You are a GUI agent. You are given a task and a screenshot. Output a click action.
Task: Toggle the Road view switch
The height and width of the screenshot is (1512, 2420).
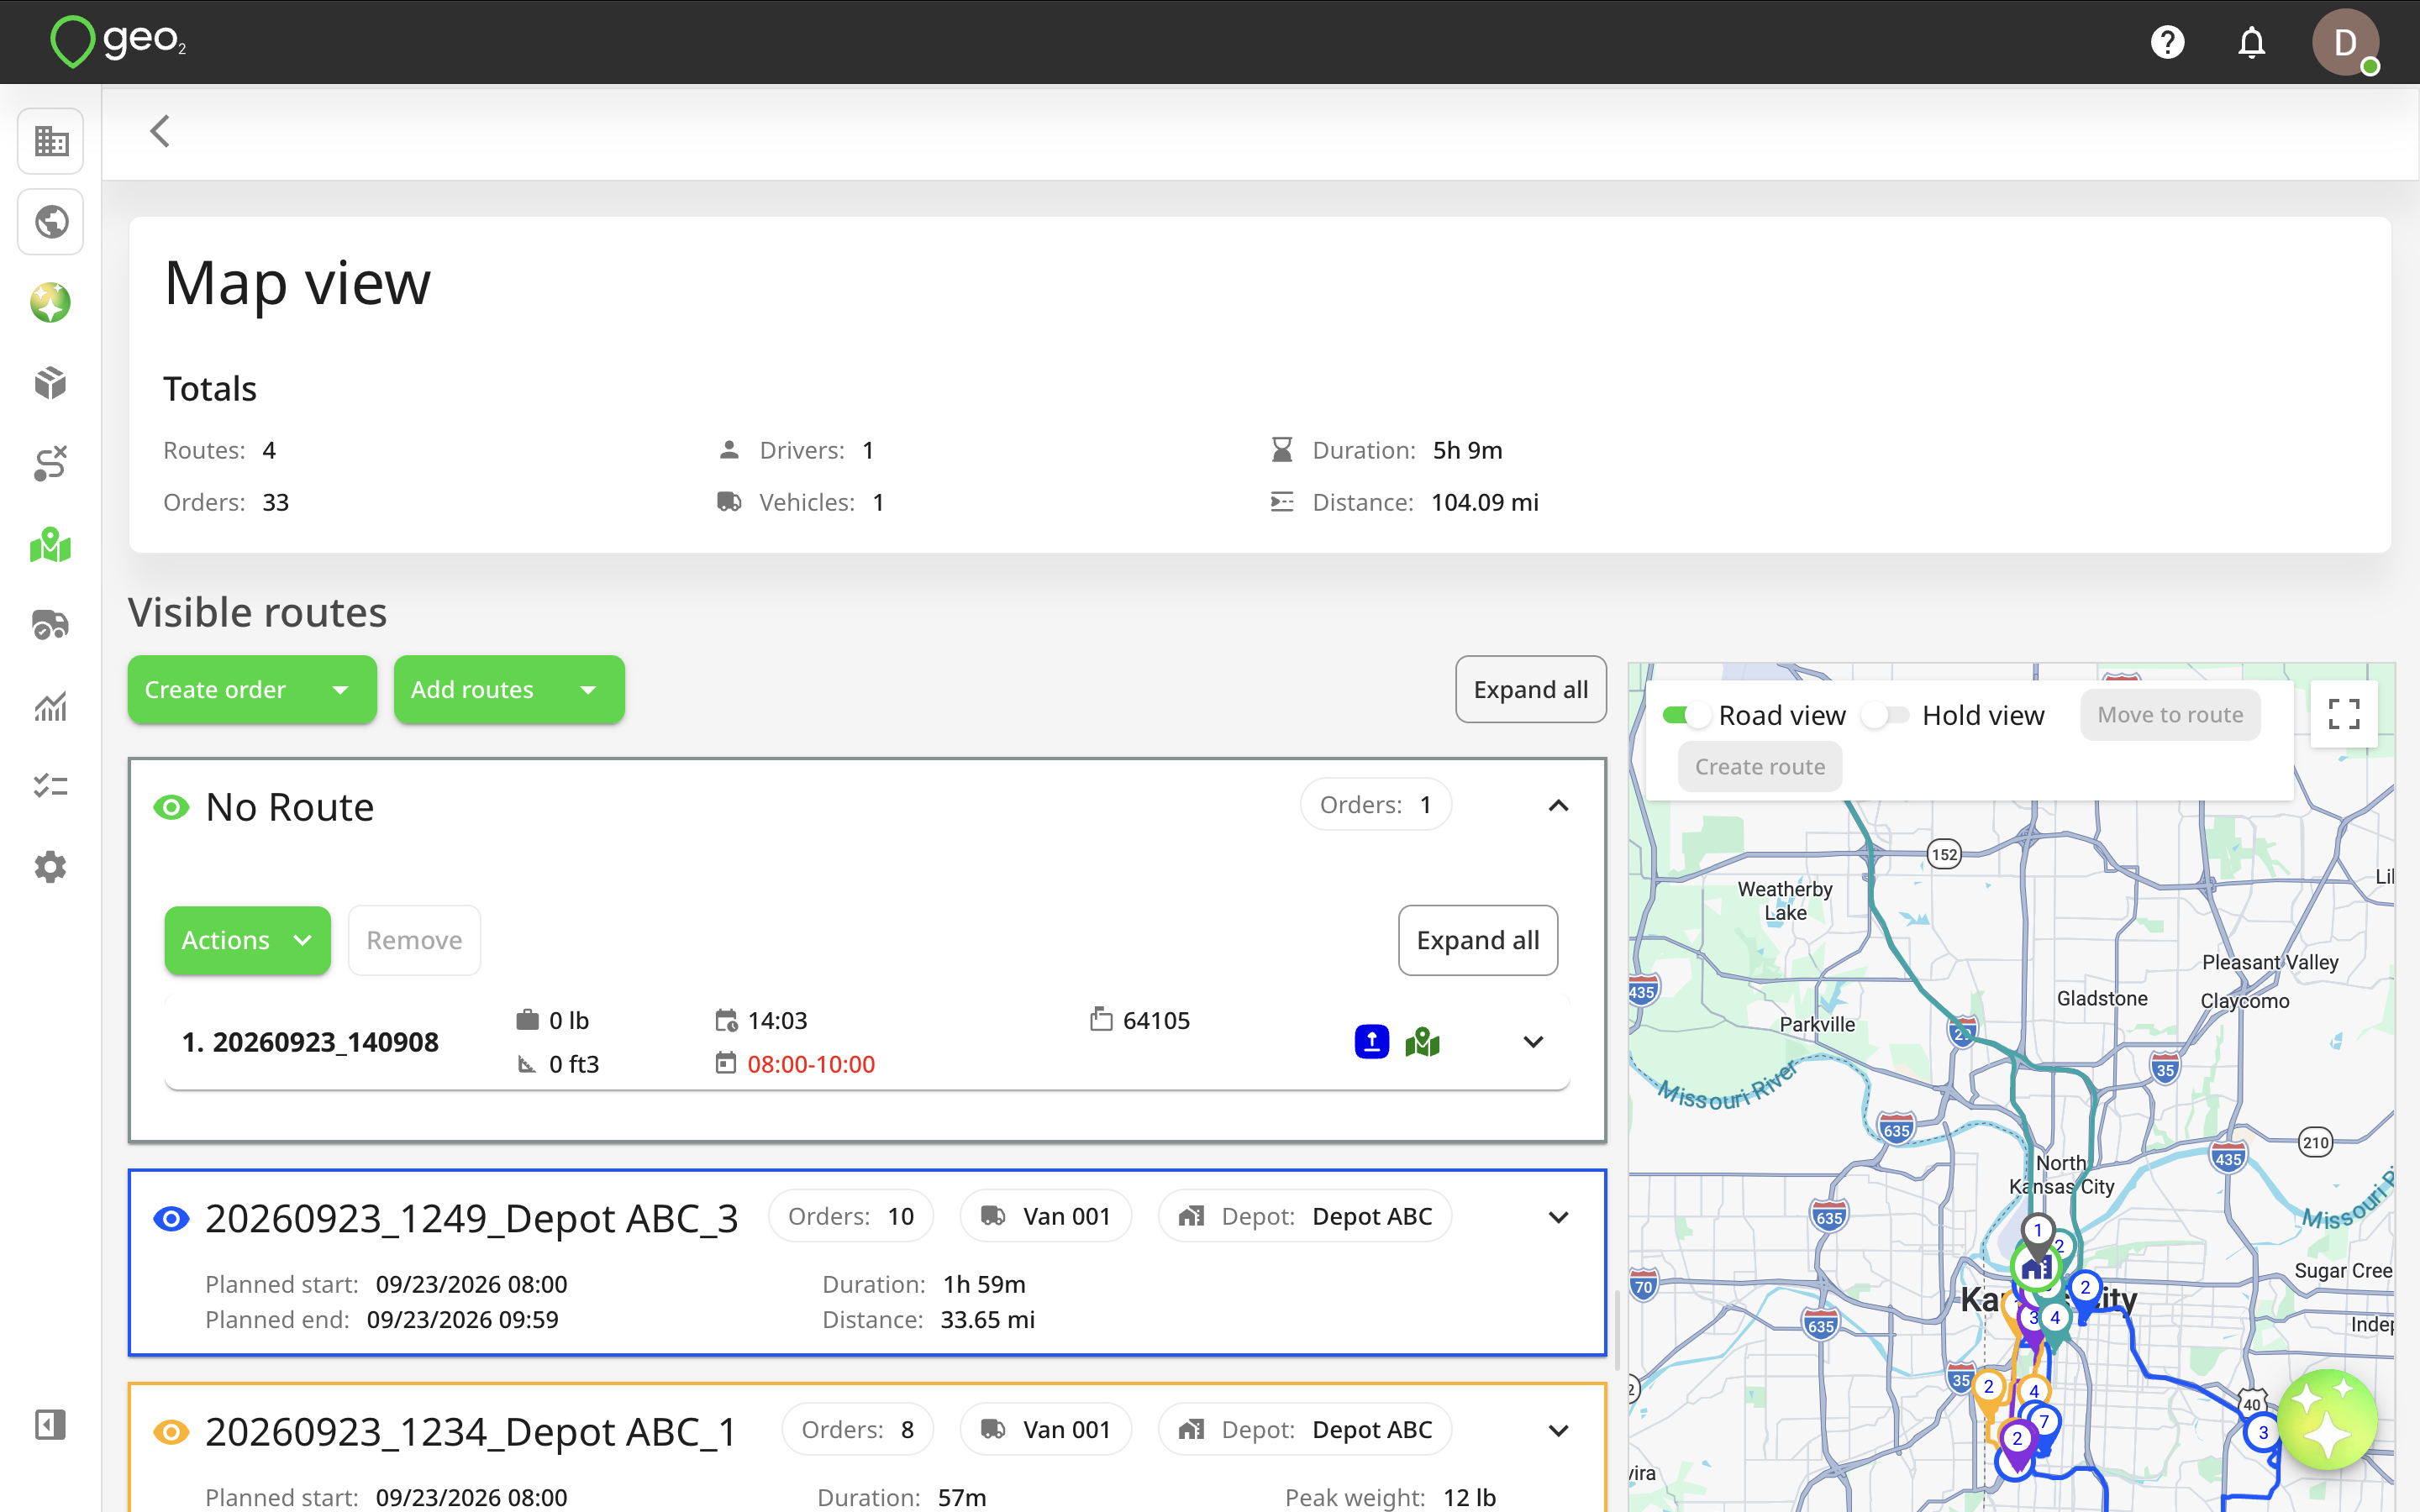click(x=1687, y=715)
